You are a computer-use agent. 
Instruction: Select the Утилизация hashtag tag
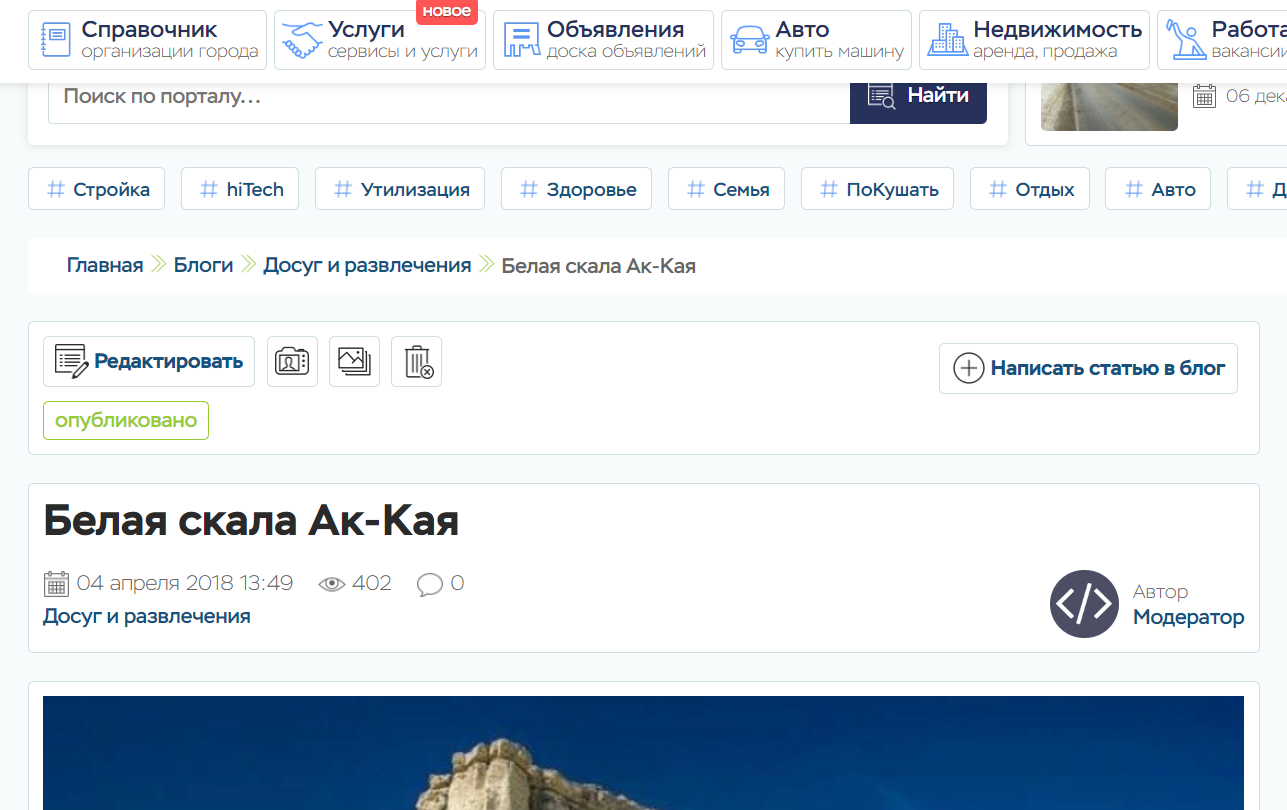[400, 189]
